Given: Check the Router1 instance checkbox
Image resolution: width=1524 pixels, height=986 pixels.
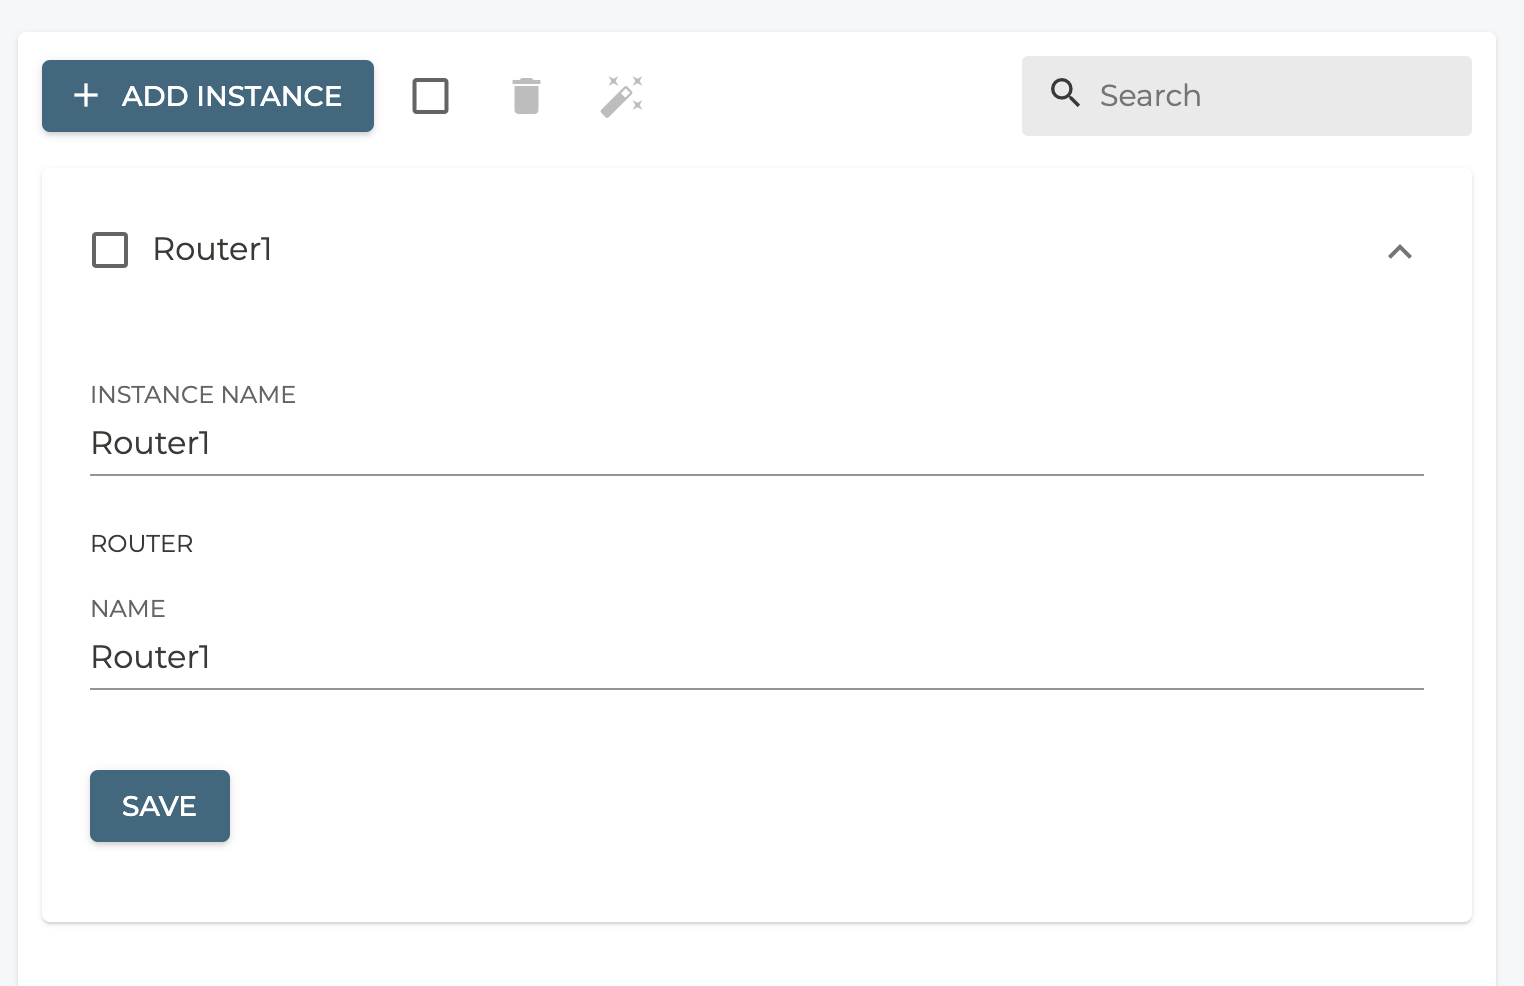Looking at the screenshot, I should 110,250.
